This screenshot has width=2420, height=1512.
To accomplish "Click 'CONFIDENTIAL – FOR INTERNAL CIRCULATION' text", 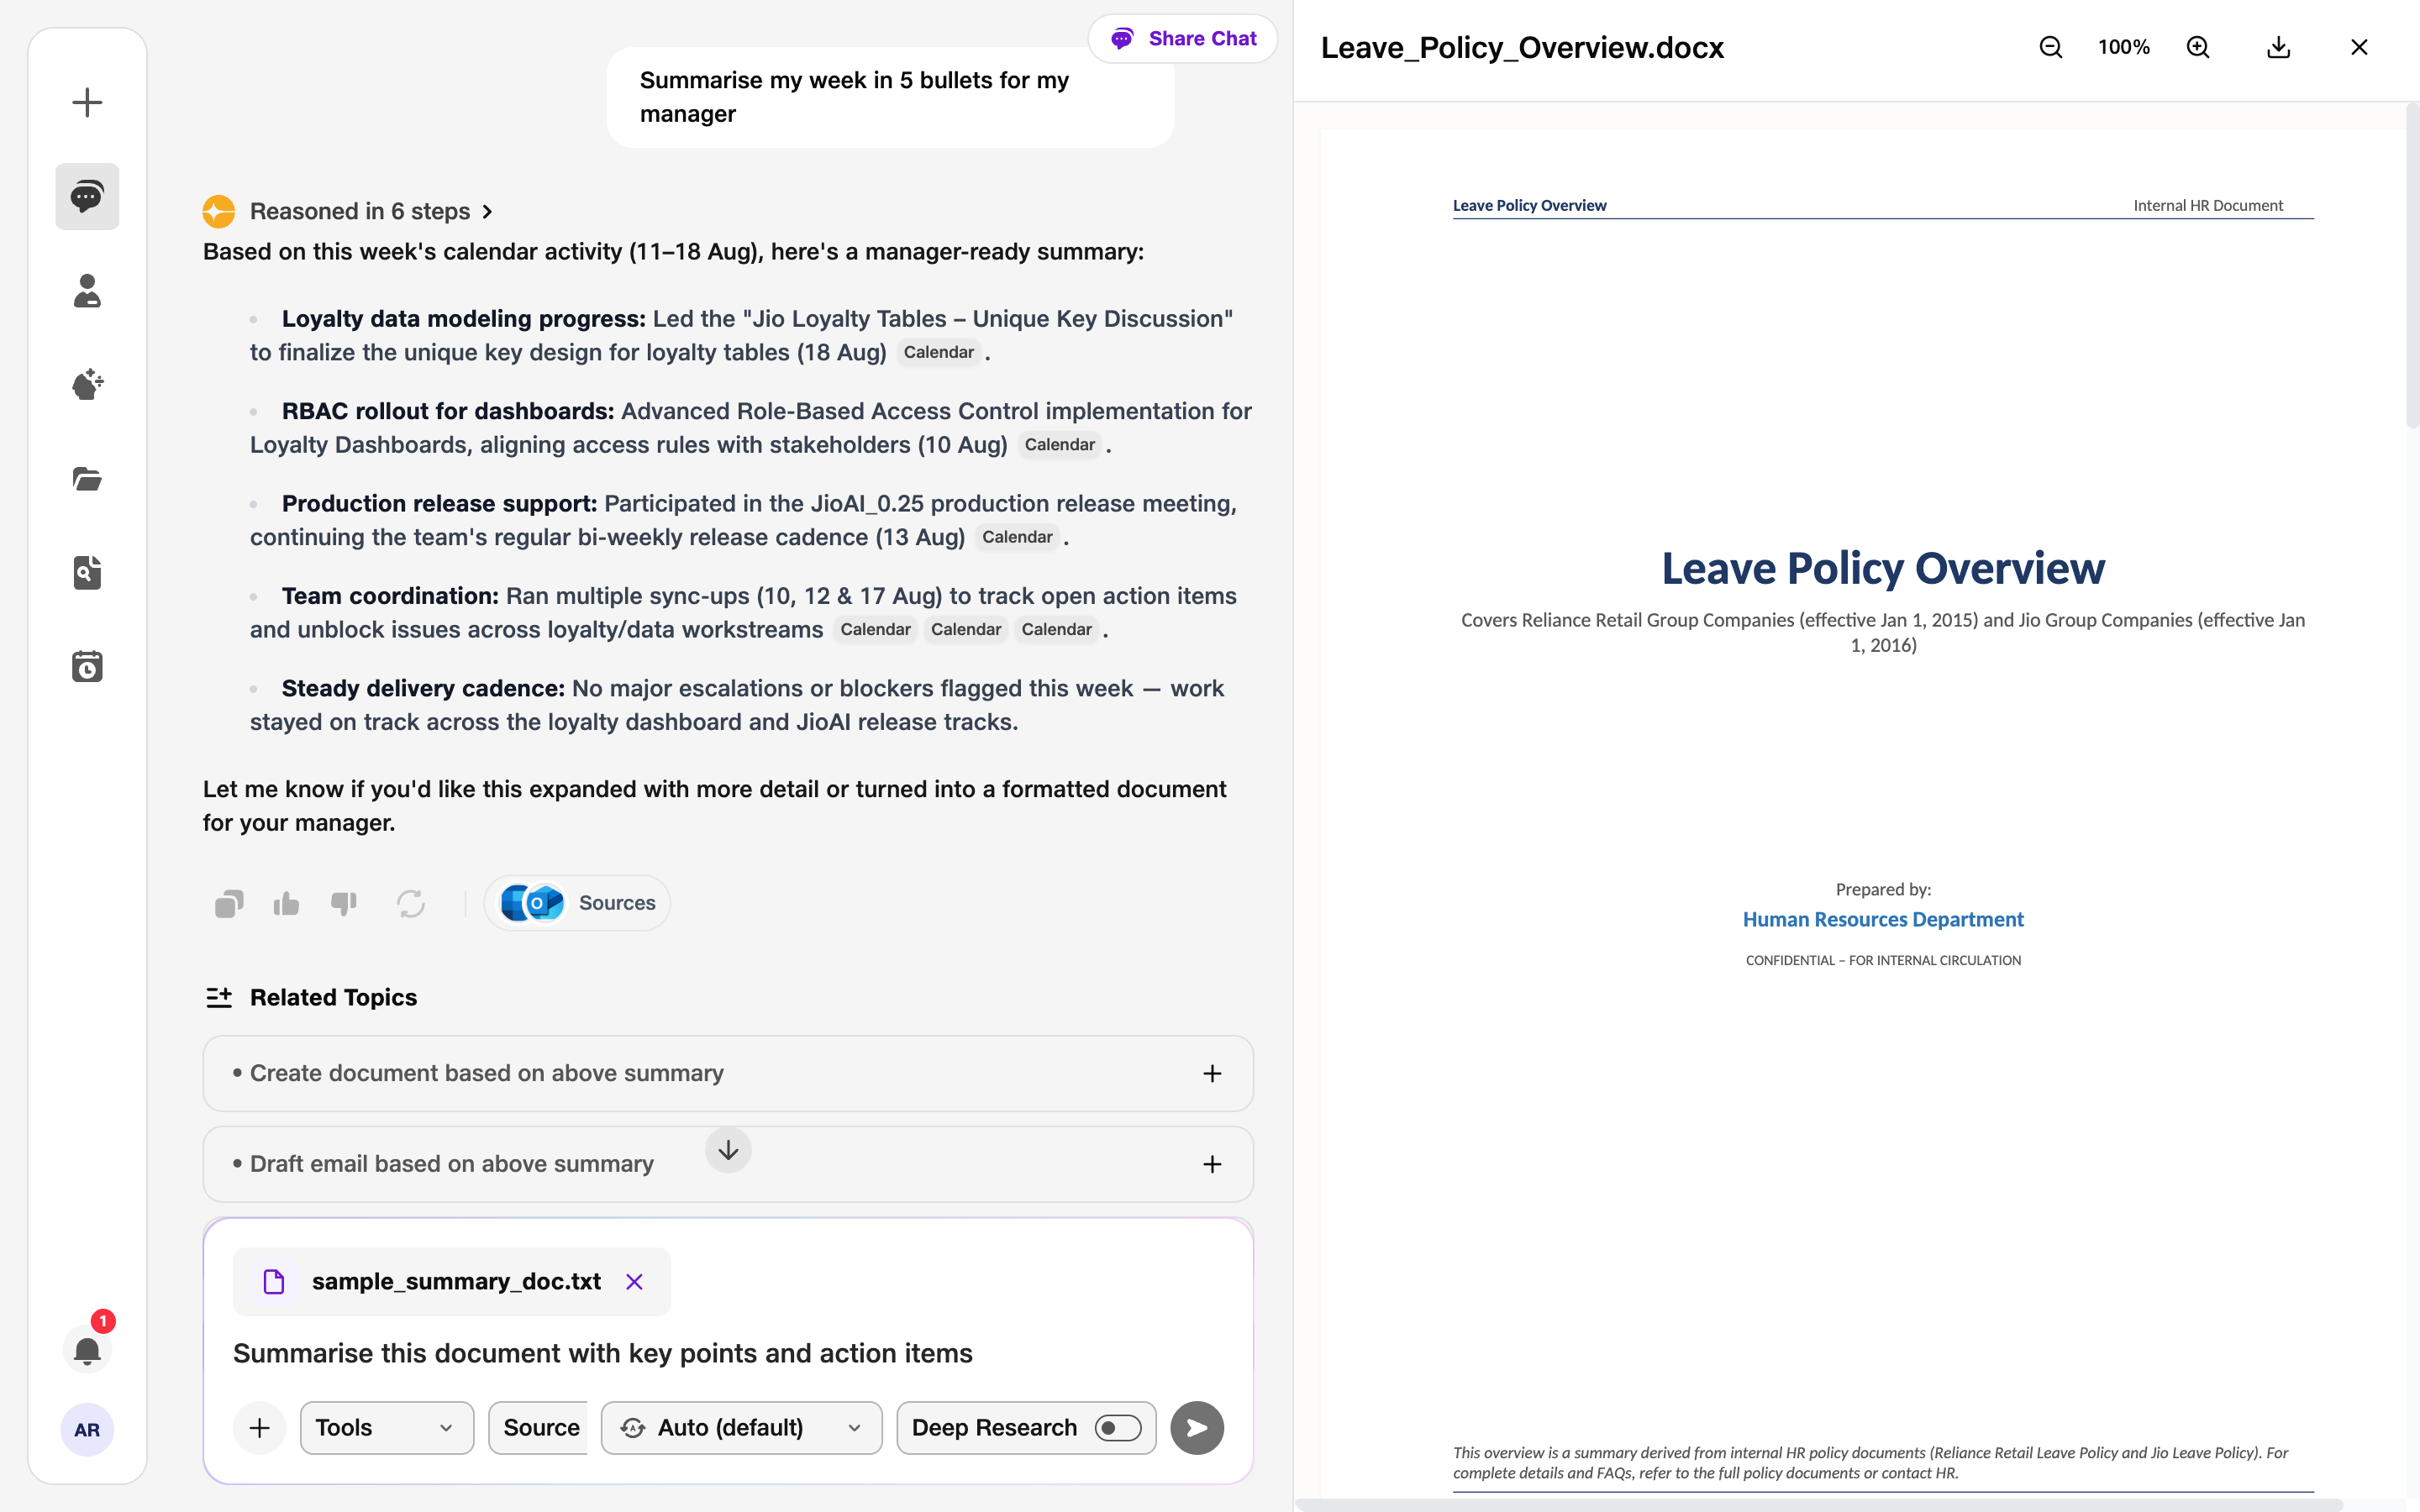I will tap(1883, 960).
